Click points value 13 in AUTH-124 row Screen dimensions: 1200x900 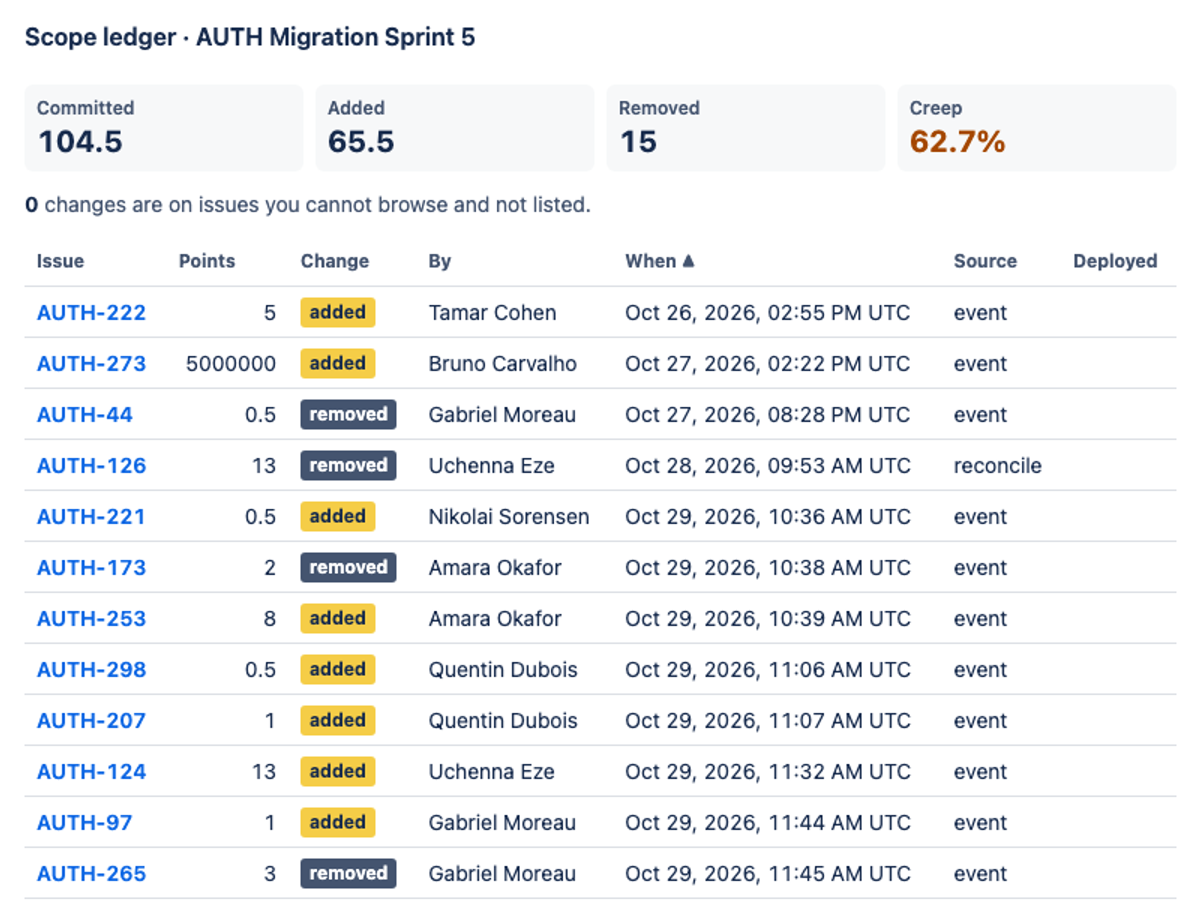click(x=264, y=771)
